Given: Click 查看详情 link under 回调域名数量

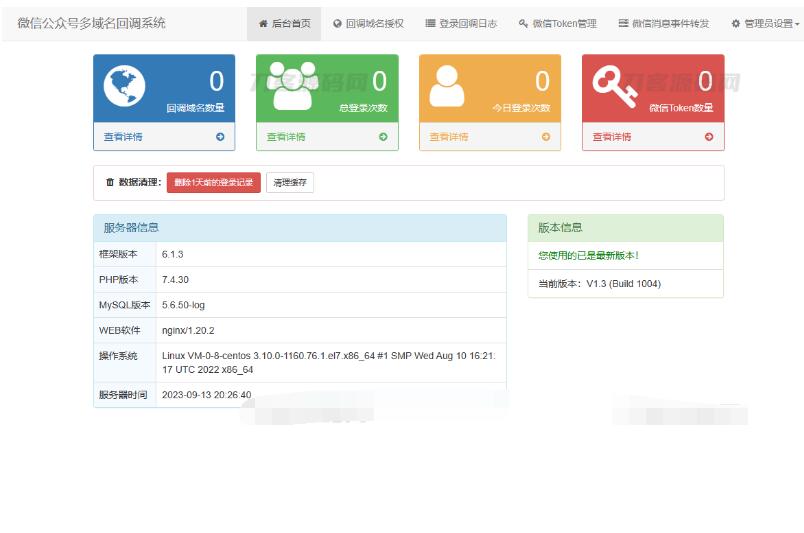Looking at the screenshot, I should point(123,137).
